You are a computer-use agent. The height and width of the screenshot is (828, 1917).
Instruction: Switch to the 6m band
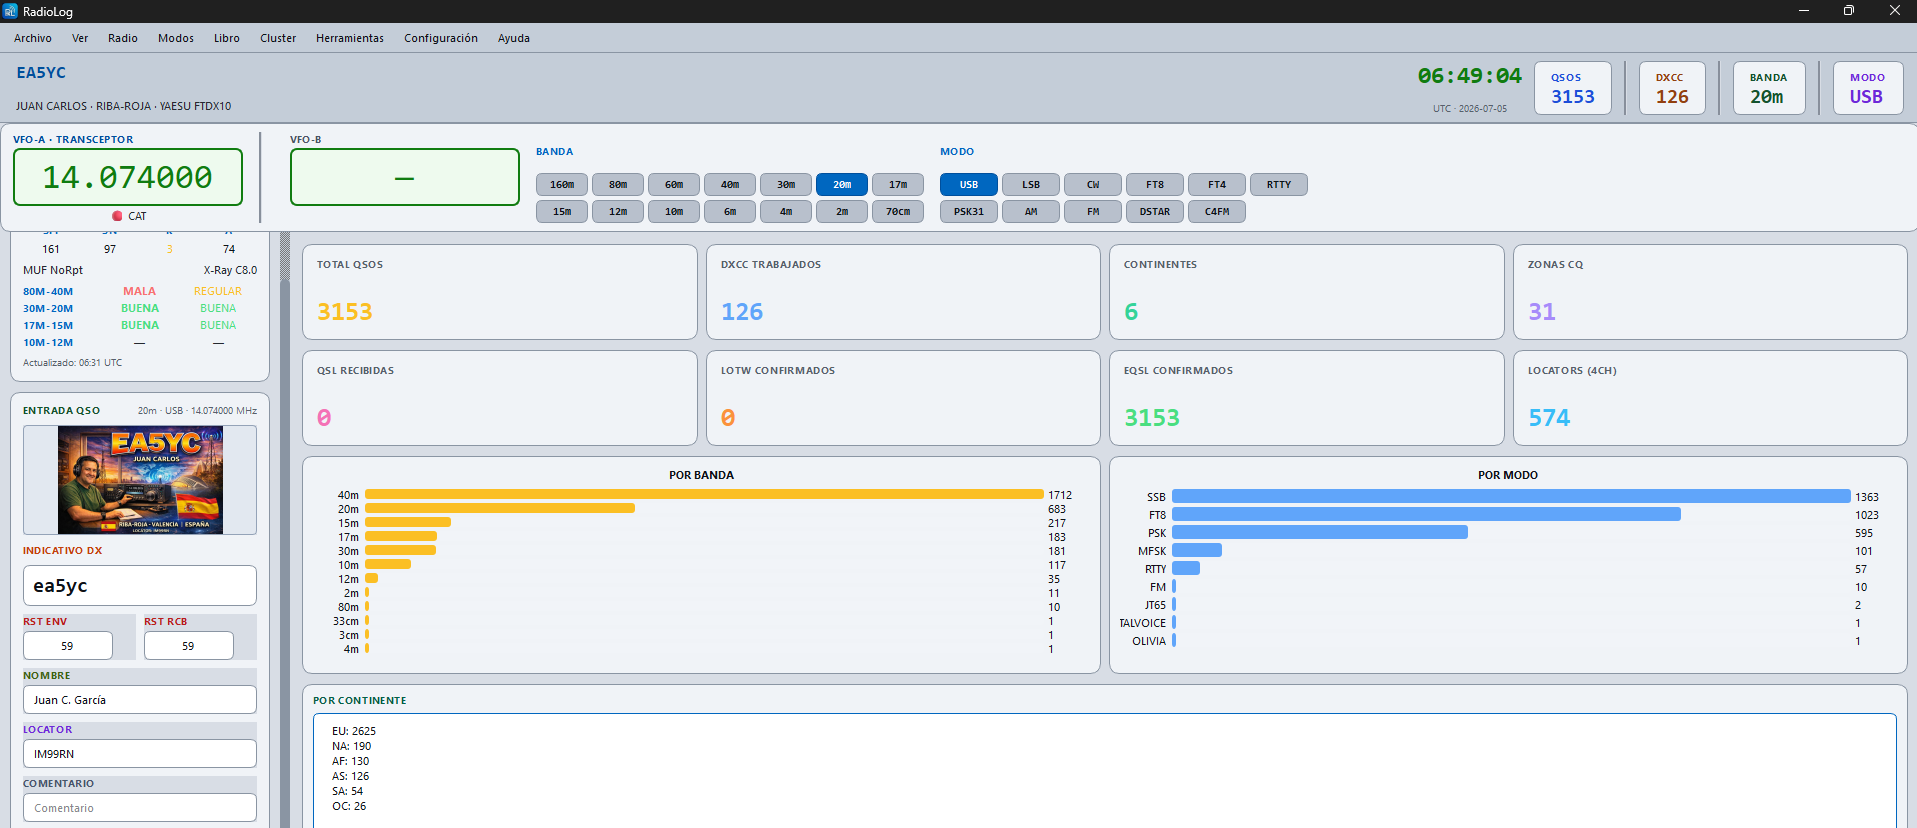pyautogui.click(x=730, y=211)
